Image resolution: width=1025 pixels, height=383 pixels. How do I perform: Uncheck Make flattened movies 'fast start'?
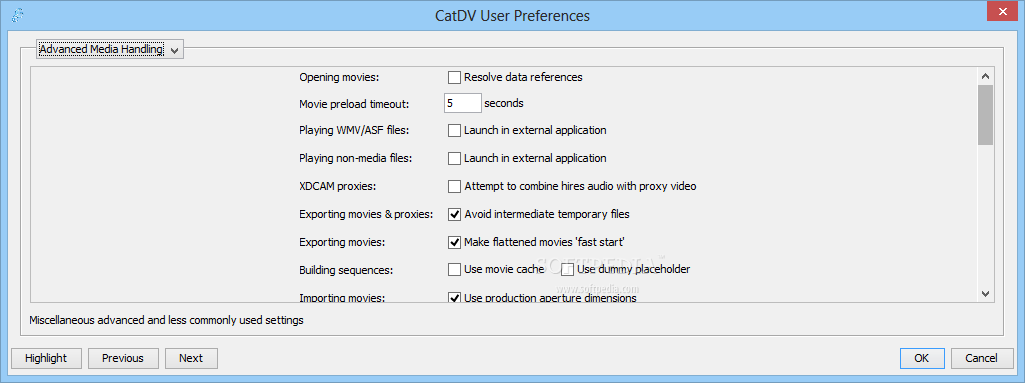click(454, 242)
